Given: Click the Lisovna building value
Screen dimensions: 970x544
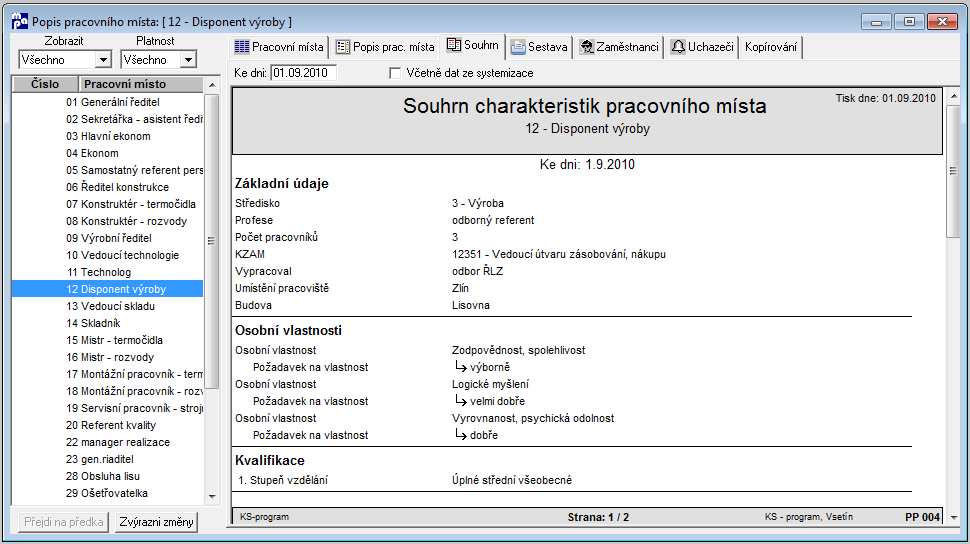Looking at the screenshot, I should point(471,305).
